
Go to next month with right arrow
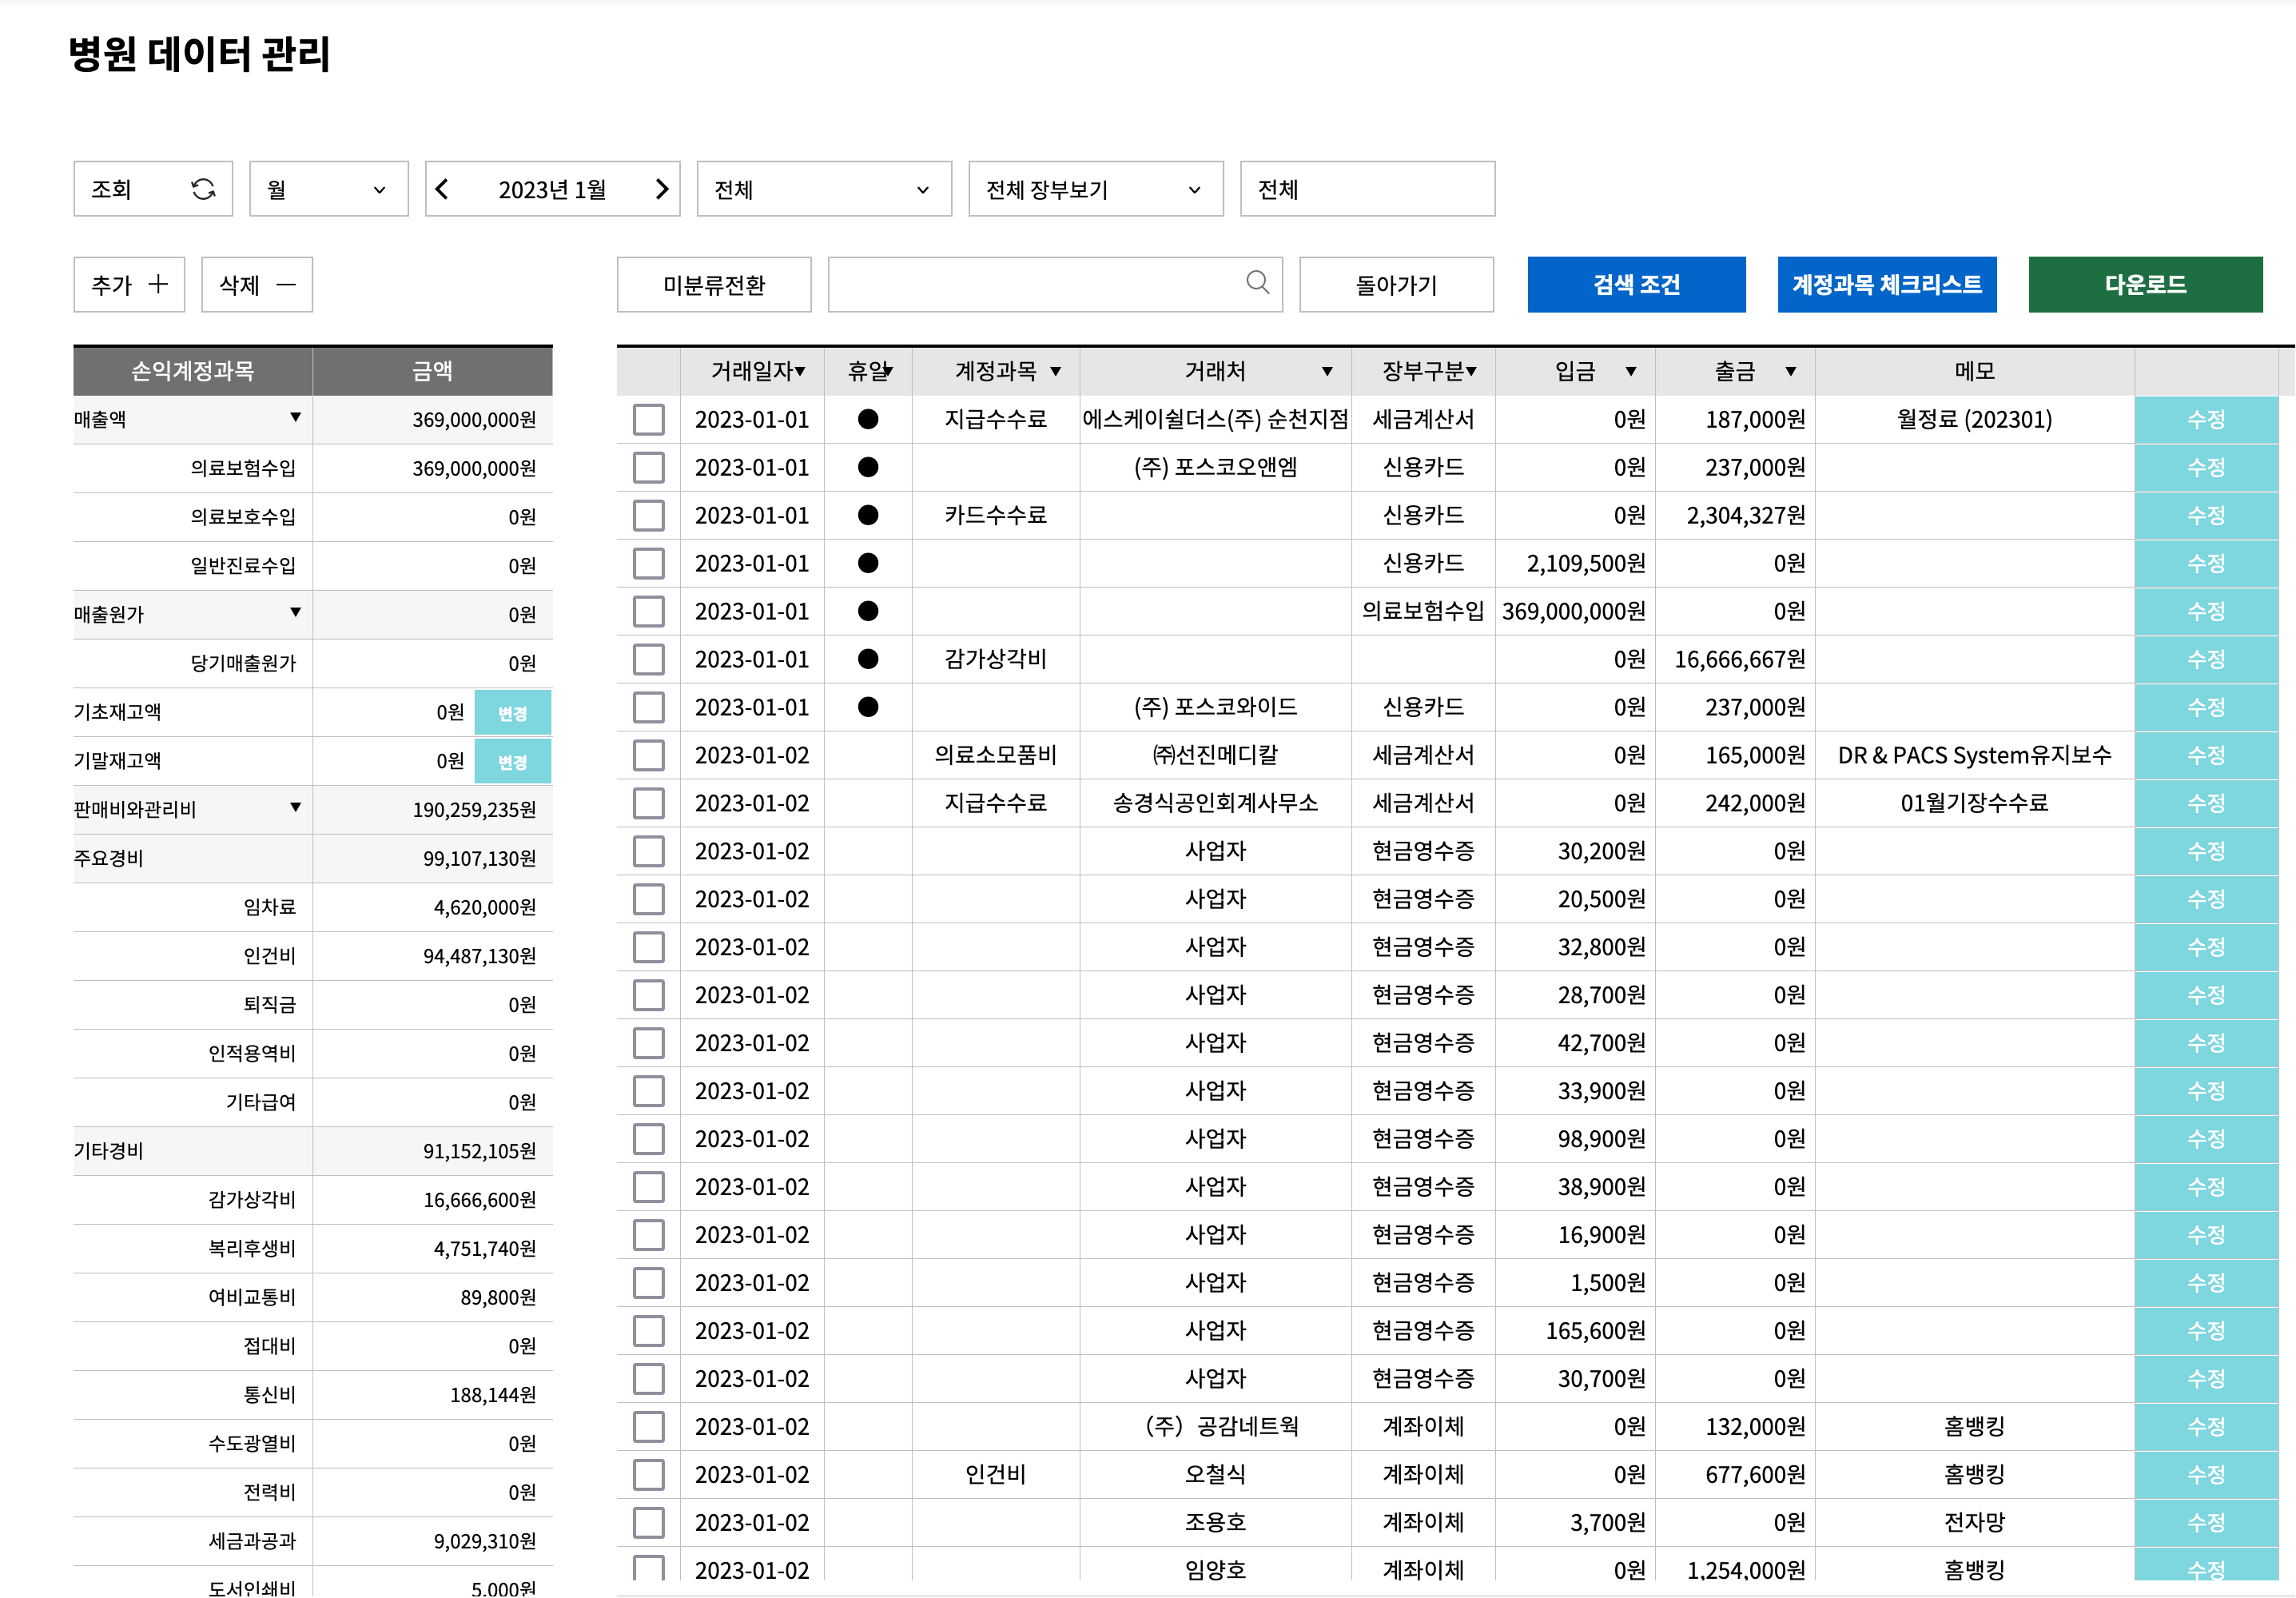(661, 189)
